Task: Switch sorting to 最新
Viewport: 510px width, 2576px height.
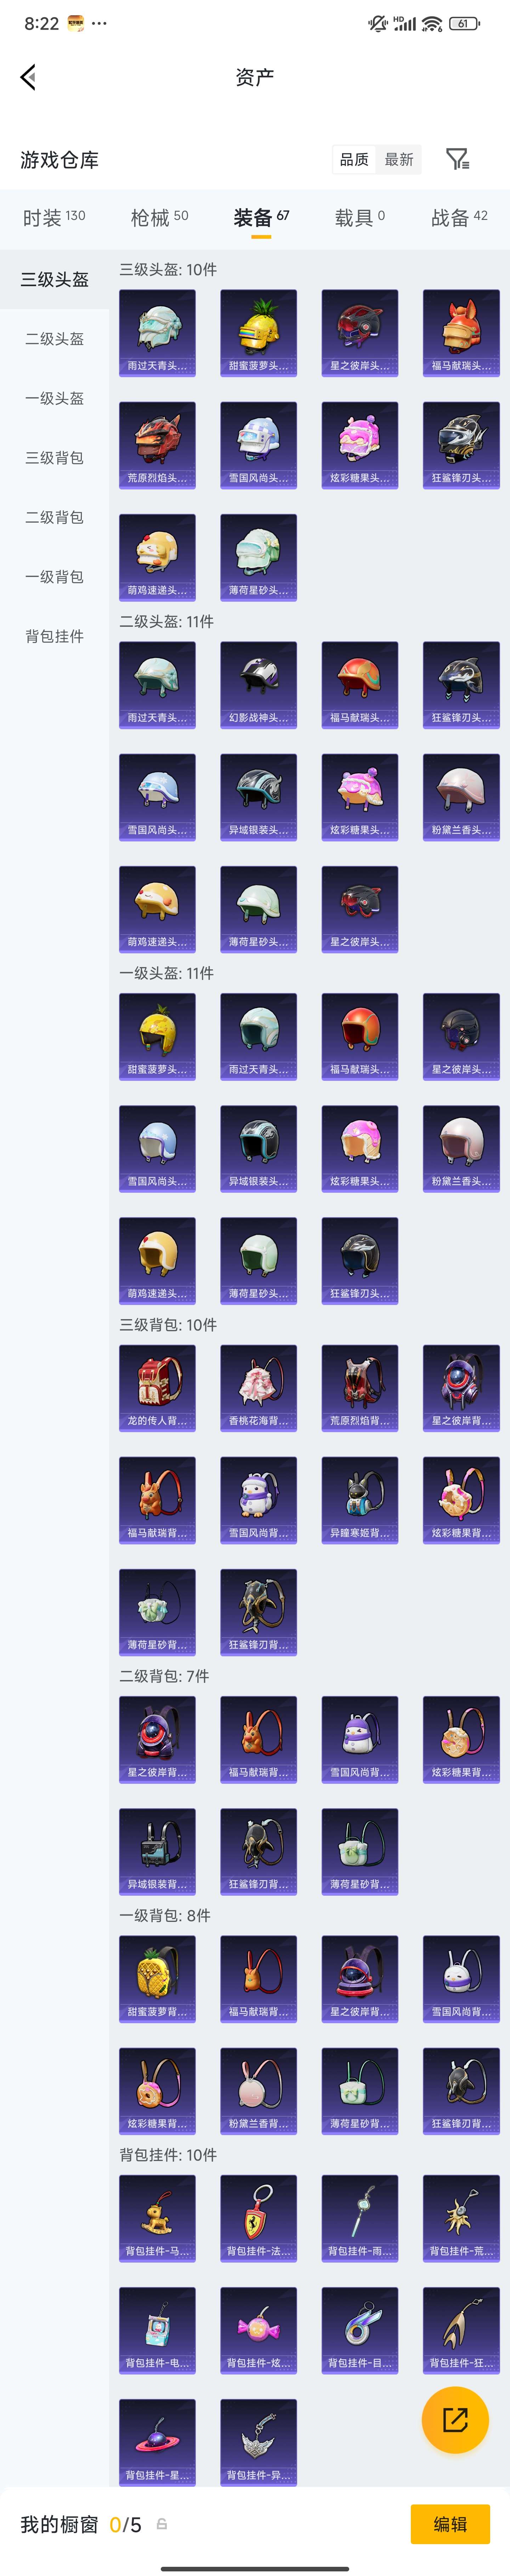Action: 399,159
